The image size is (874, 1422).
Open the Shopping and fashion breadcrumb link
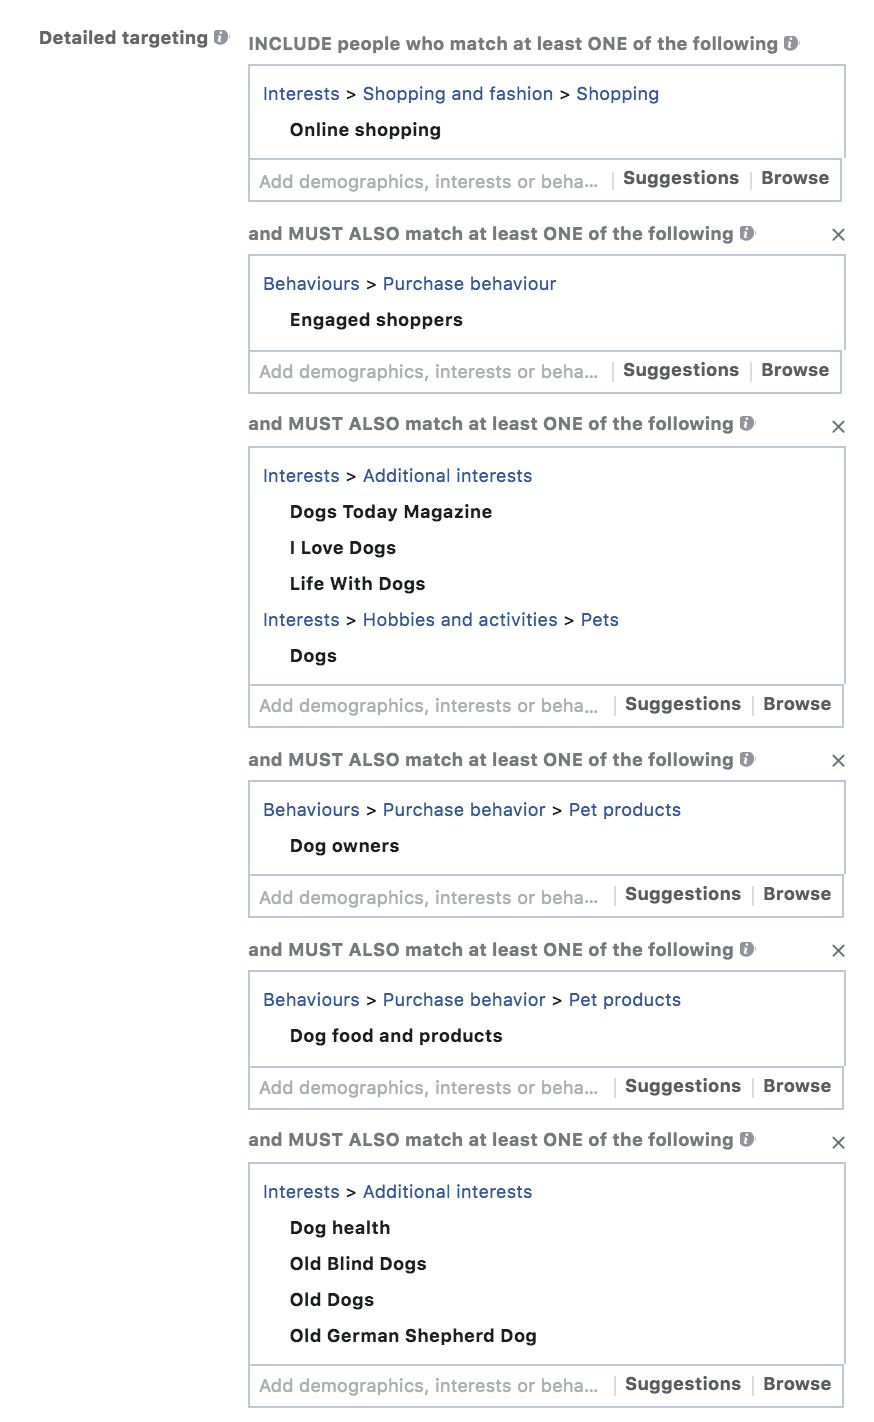click(458, 93)
